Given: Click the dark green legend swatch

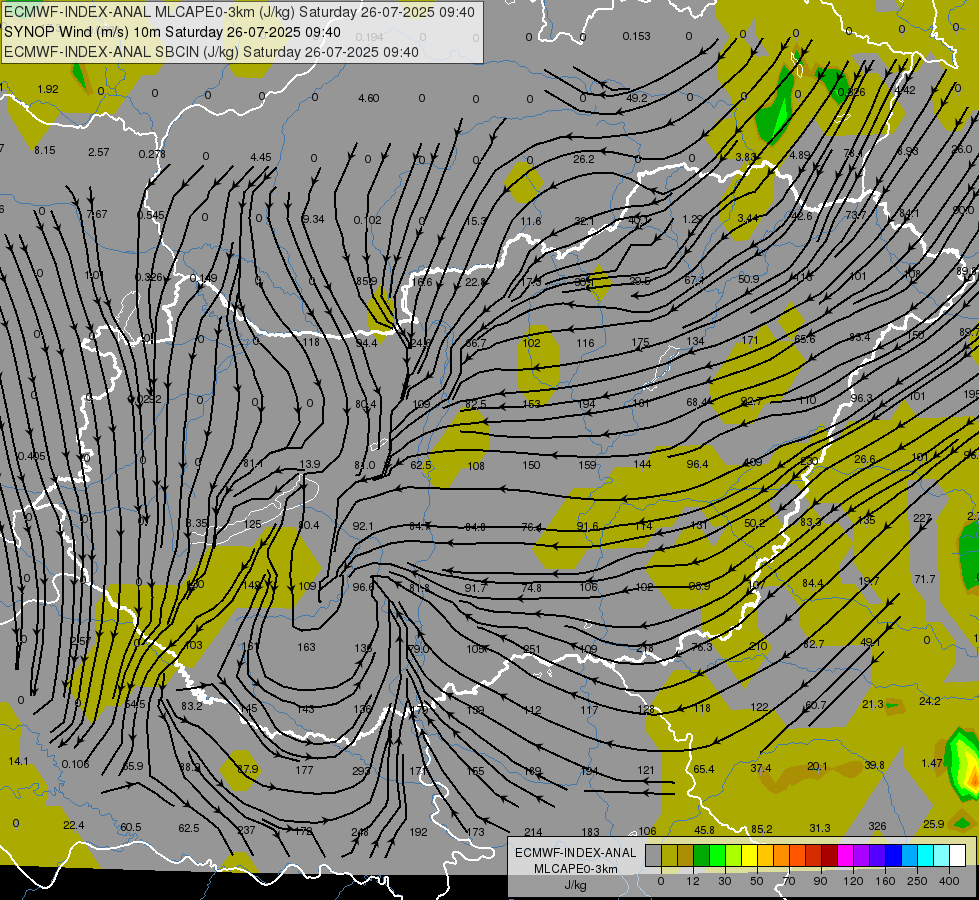Looking at the screenshot, I should click(x=701, y=856).
